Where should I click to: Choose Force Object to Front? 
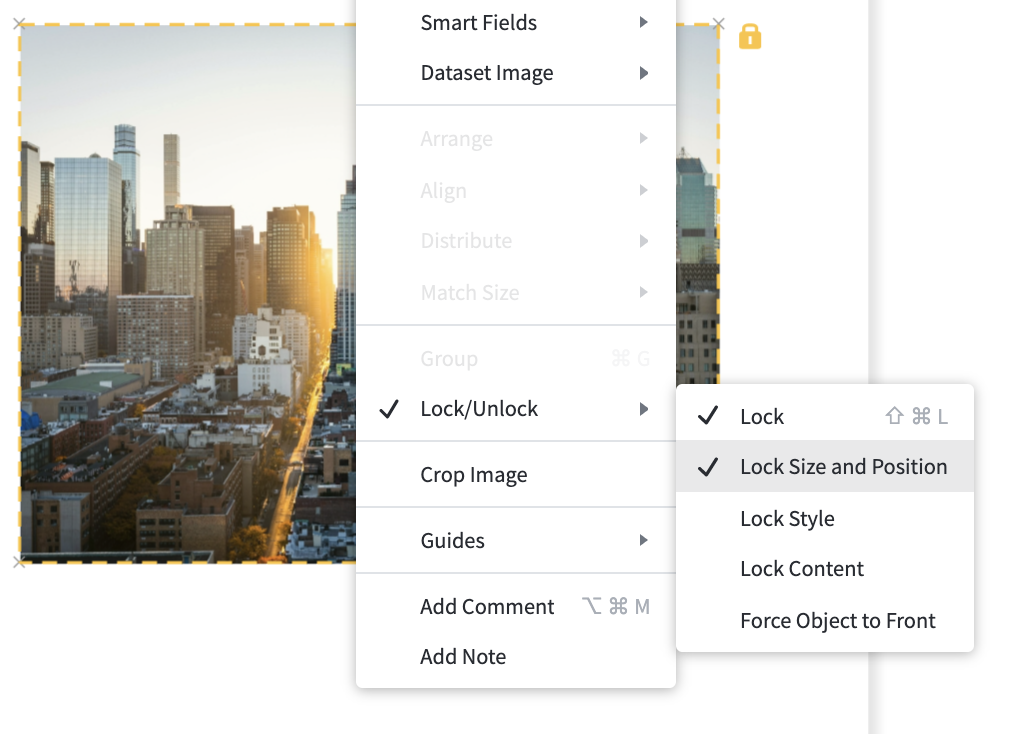(x=825, y=621)
